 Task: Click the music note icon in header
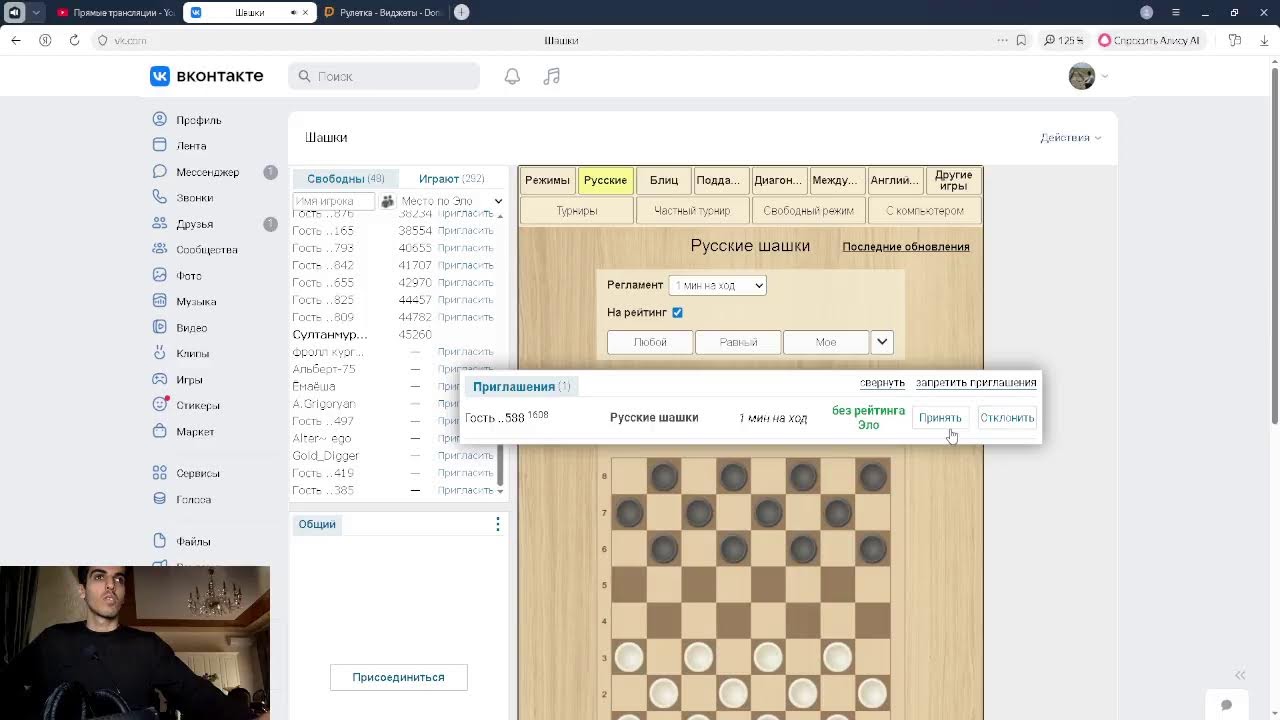coord(552,76)
